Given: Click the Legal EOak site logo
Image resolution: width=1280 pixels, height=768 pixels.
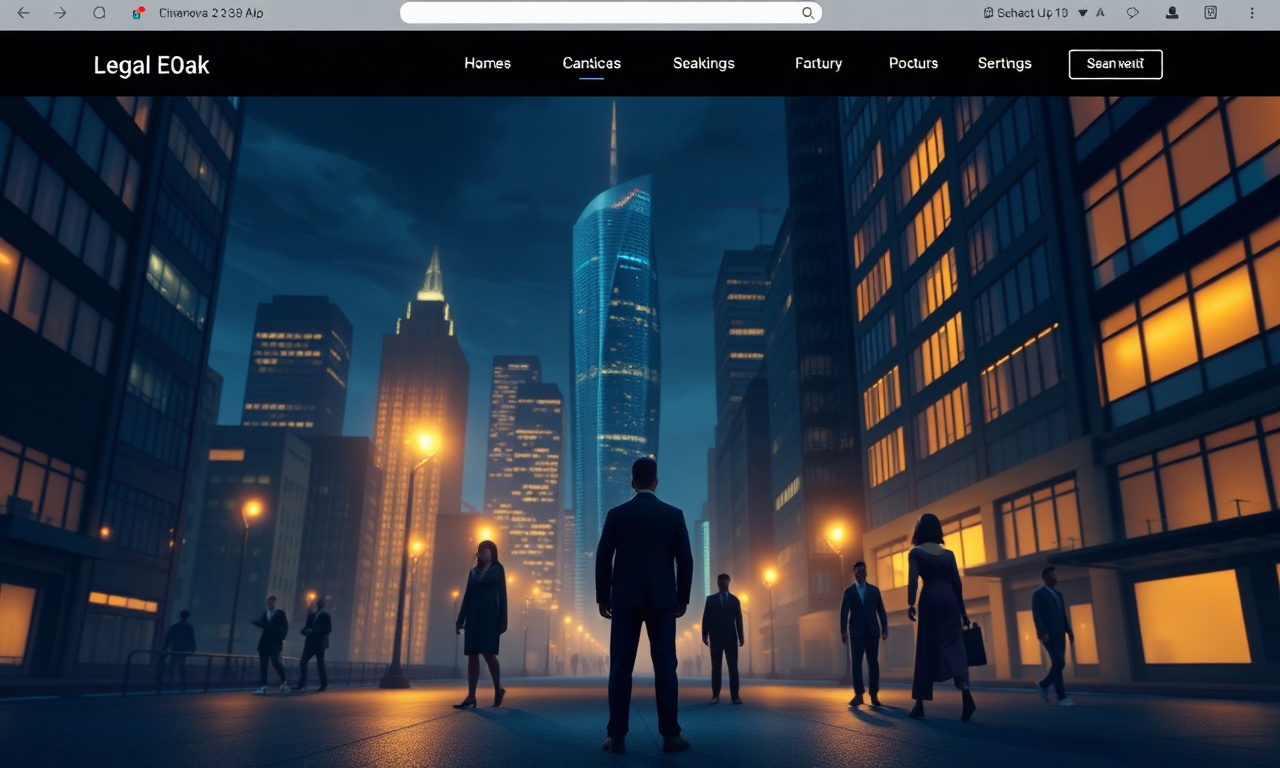Looking at the screenshot, I should pos(151,65).
